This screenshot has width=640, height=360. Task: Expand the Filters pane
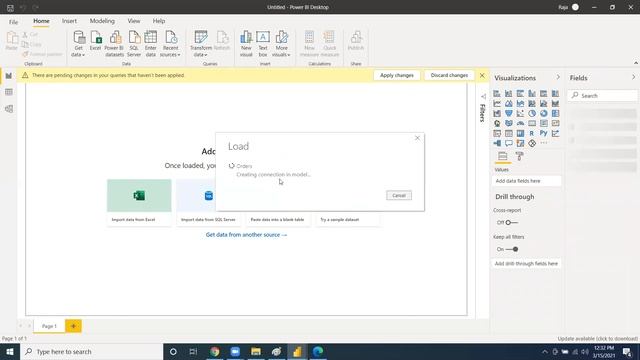(483, 97)
